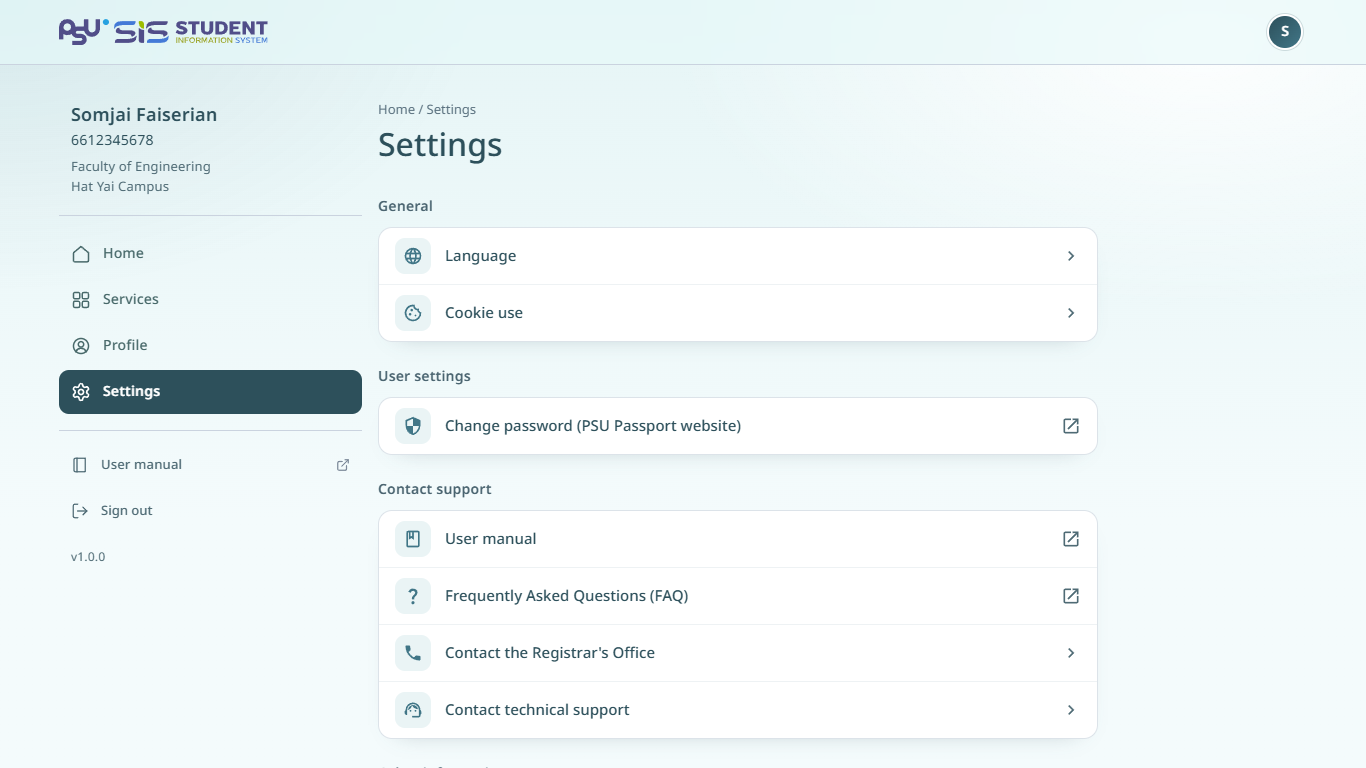This screenshot has width=1366, height=768.
Task: Open Contact technical support chevron
Action: click(x=1071, y=710)
